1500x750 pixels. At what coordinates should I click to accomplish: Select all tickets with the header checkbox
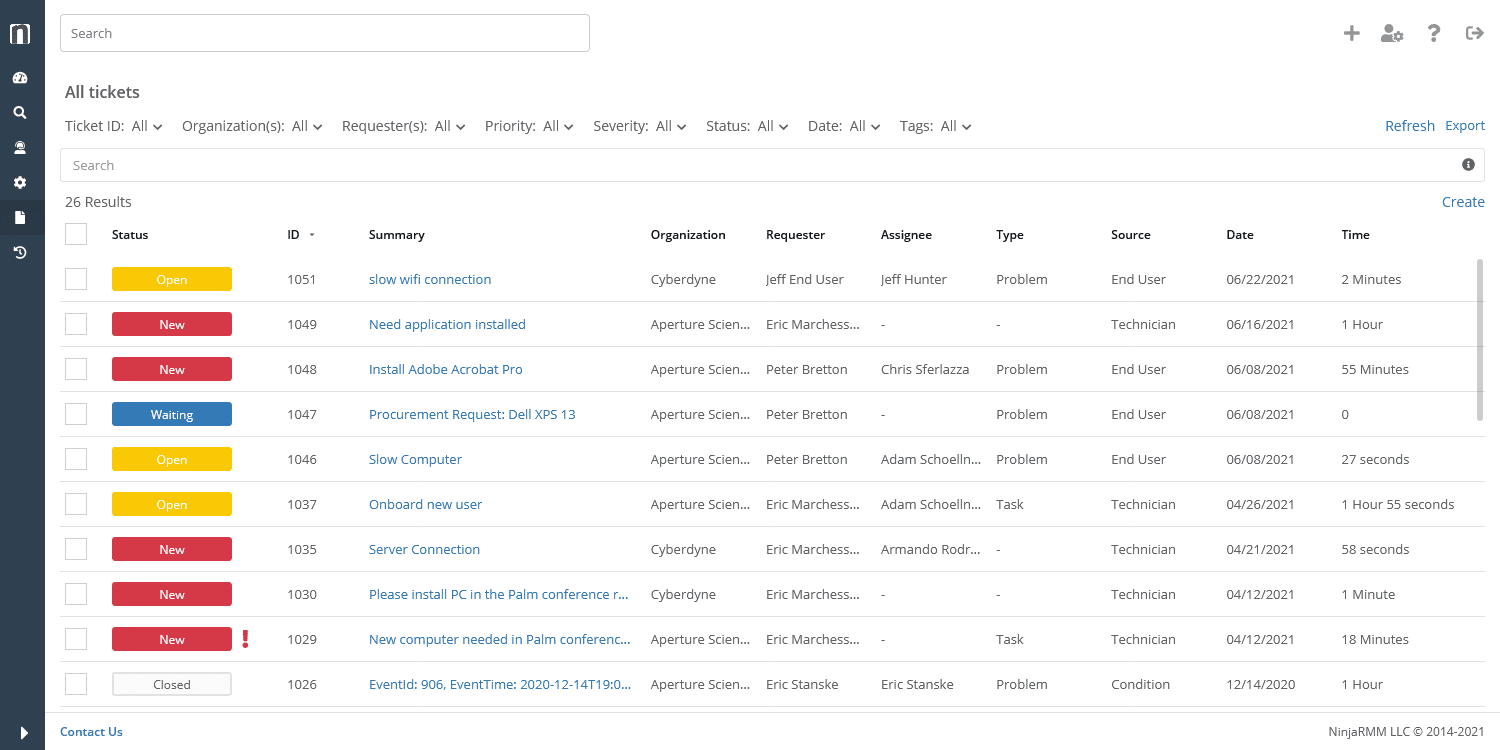click(76, 233)
